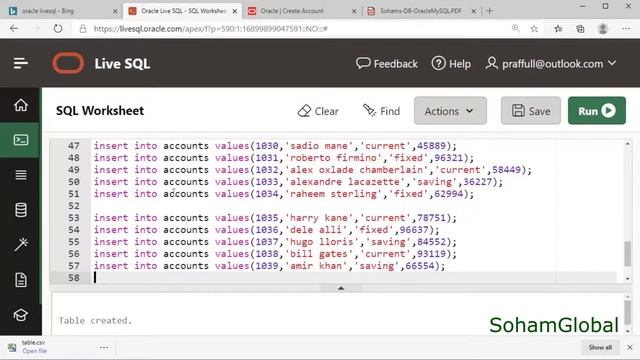Close the Bing browser tab
The height and width of the screenshot is (360, 640).
(x=115, y=11)
